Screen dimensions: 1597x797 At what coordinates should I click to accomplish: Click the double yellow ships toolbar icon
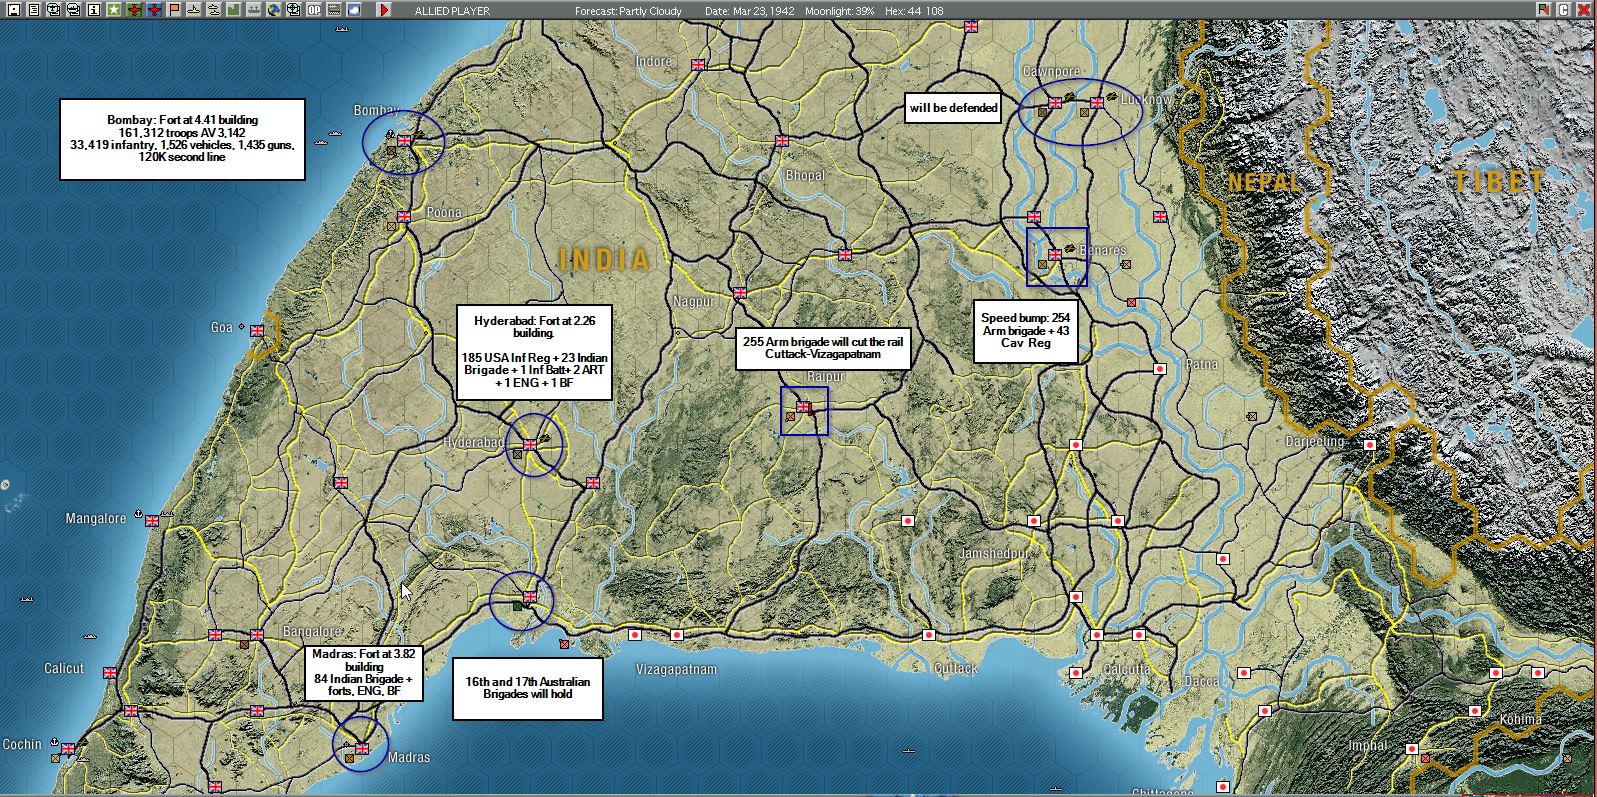[x=213, y=10]
